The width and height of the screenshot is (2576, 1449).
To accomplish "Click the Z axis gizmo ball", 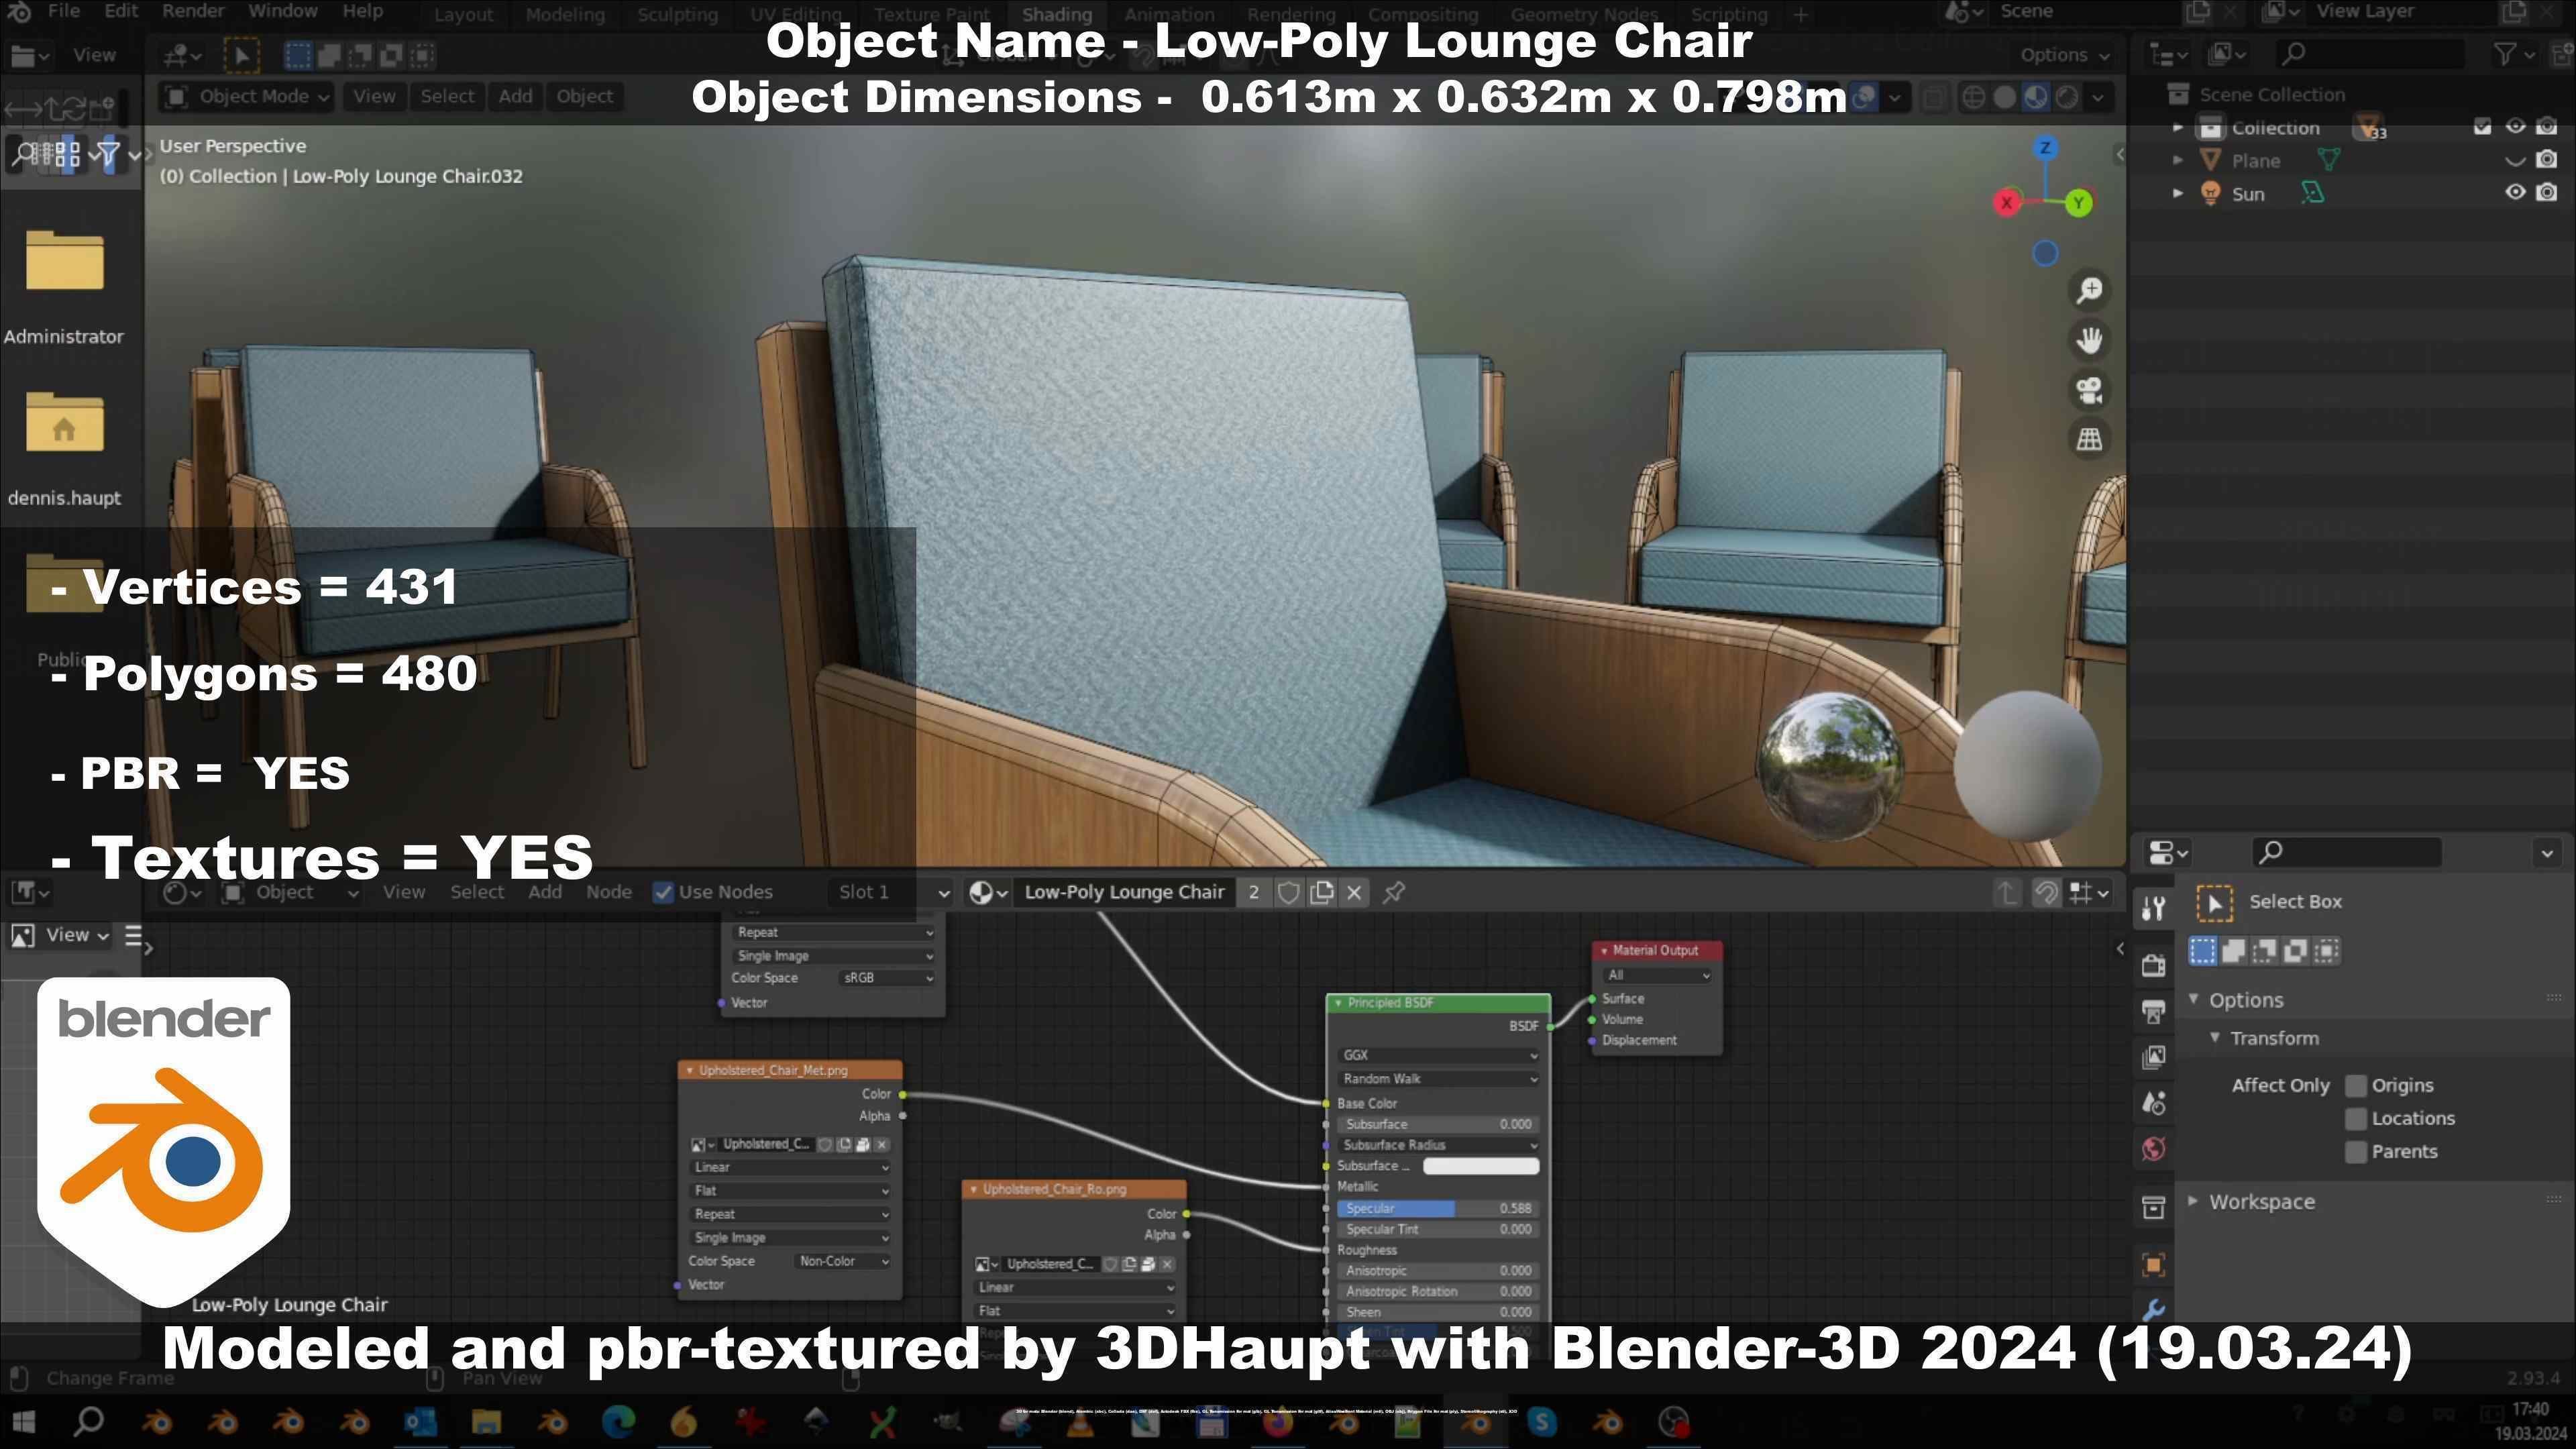I will pyautogui.click(x=2045, y=148).
